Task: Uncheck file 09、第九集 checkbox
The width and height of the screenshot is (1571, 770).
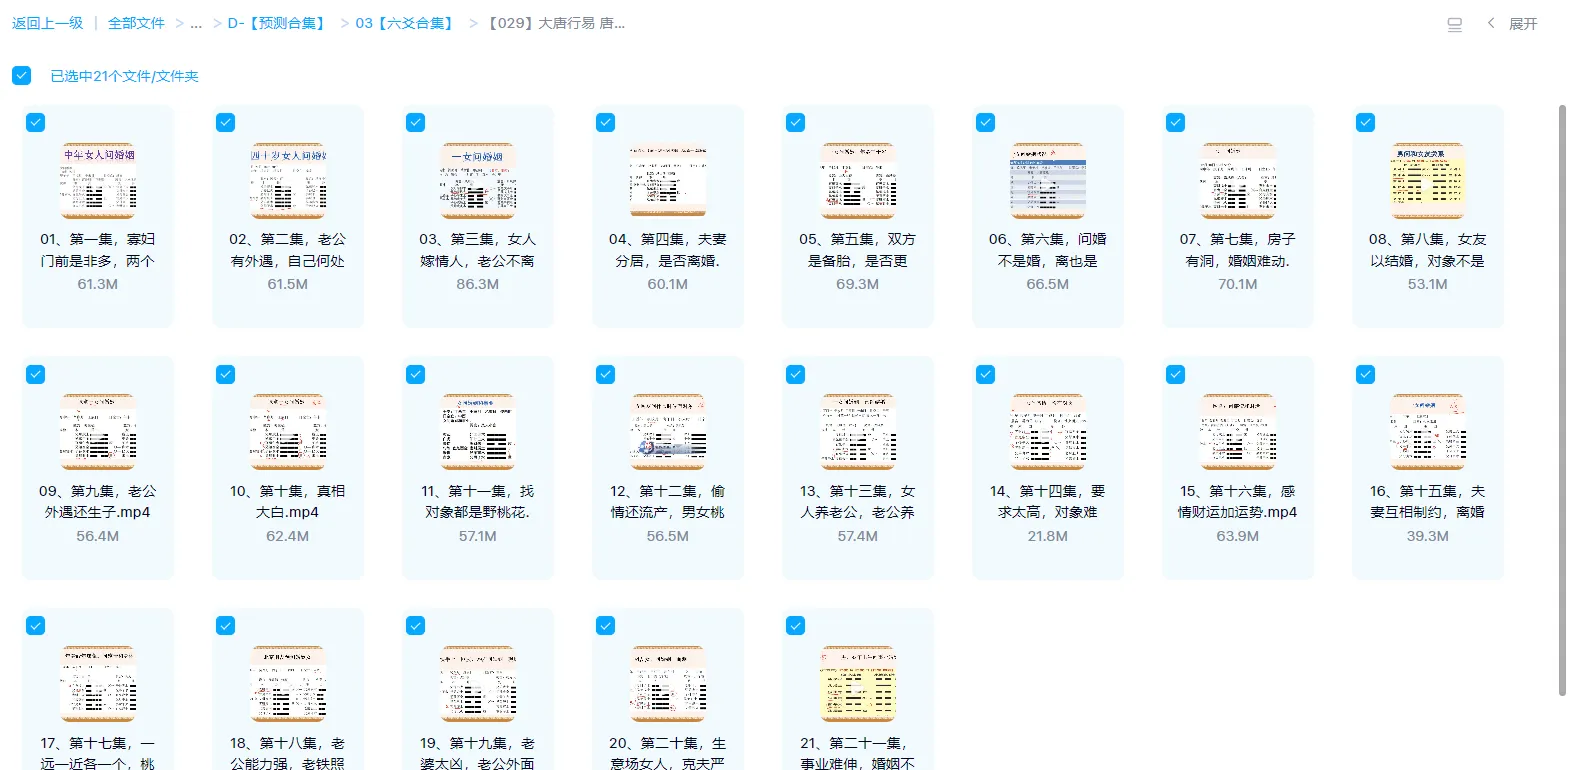Action: [x=36, y=374]
